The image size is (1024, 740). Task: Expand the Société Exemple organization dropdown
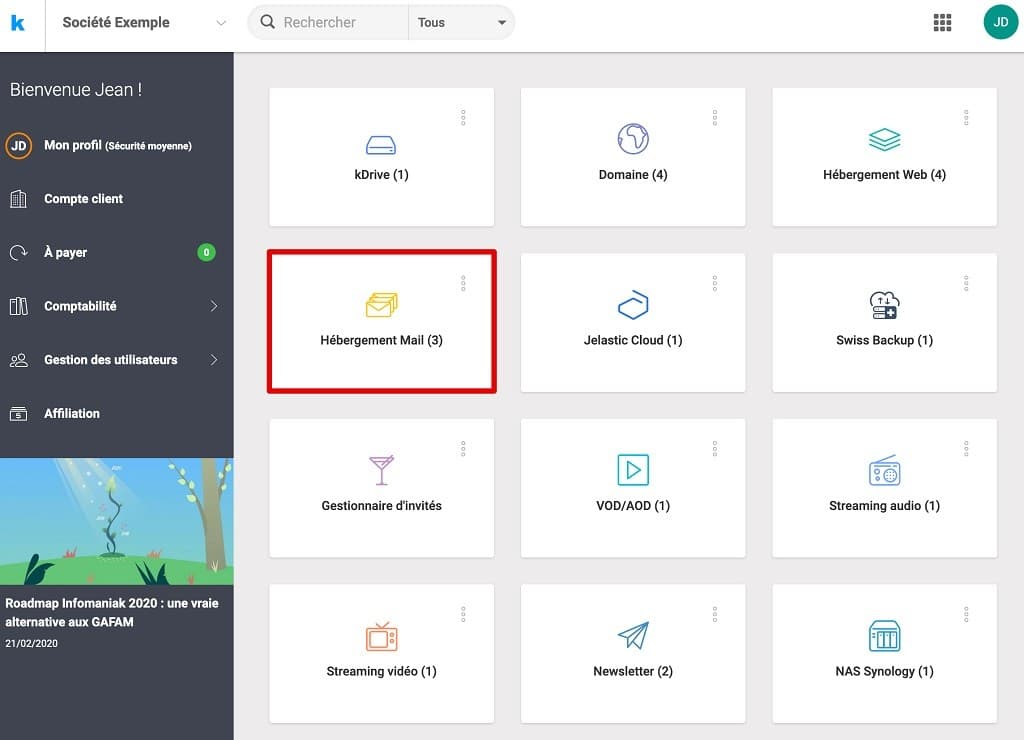221,23
